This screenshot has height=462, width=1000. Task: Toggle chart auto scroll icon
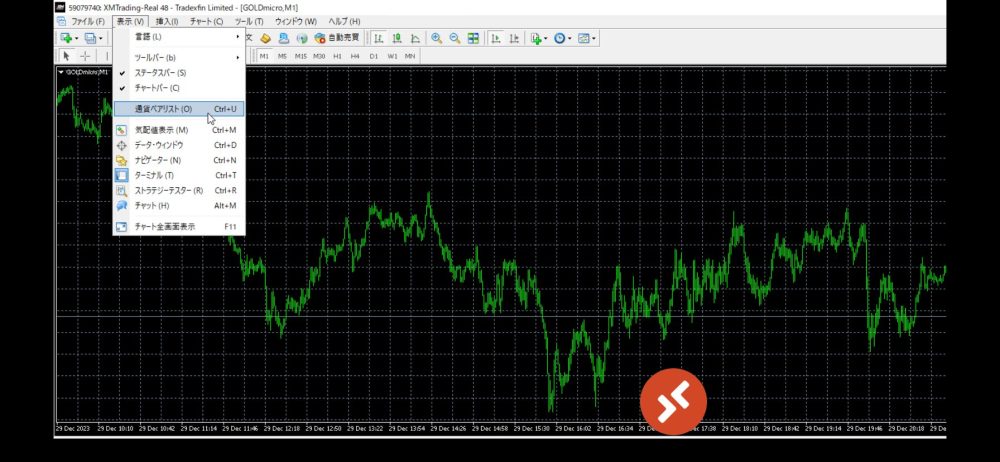(496, 38)
